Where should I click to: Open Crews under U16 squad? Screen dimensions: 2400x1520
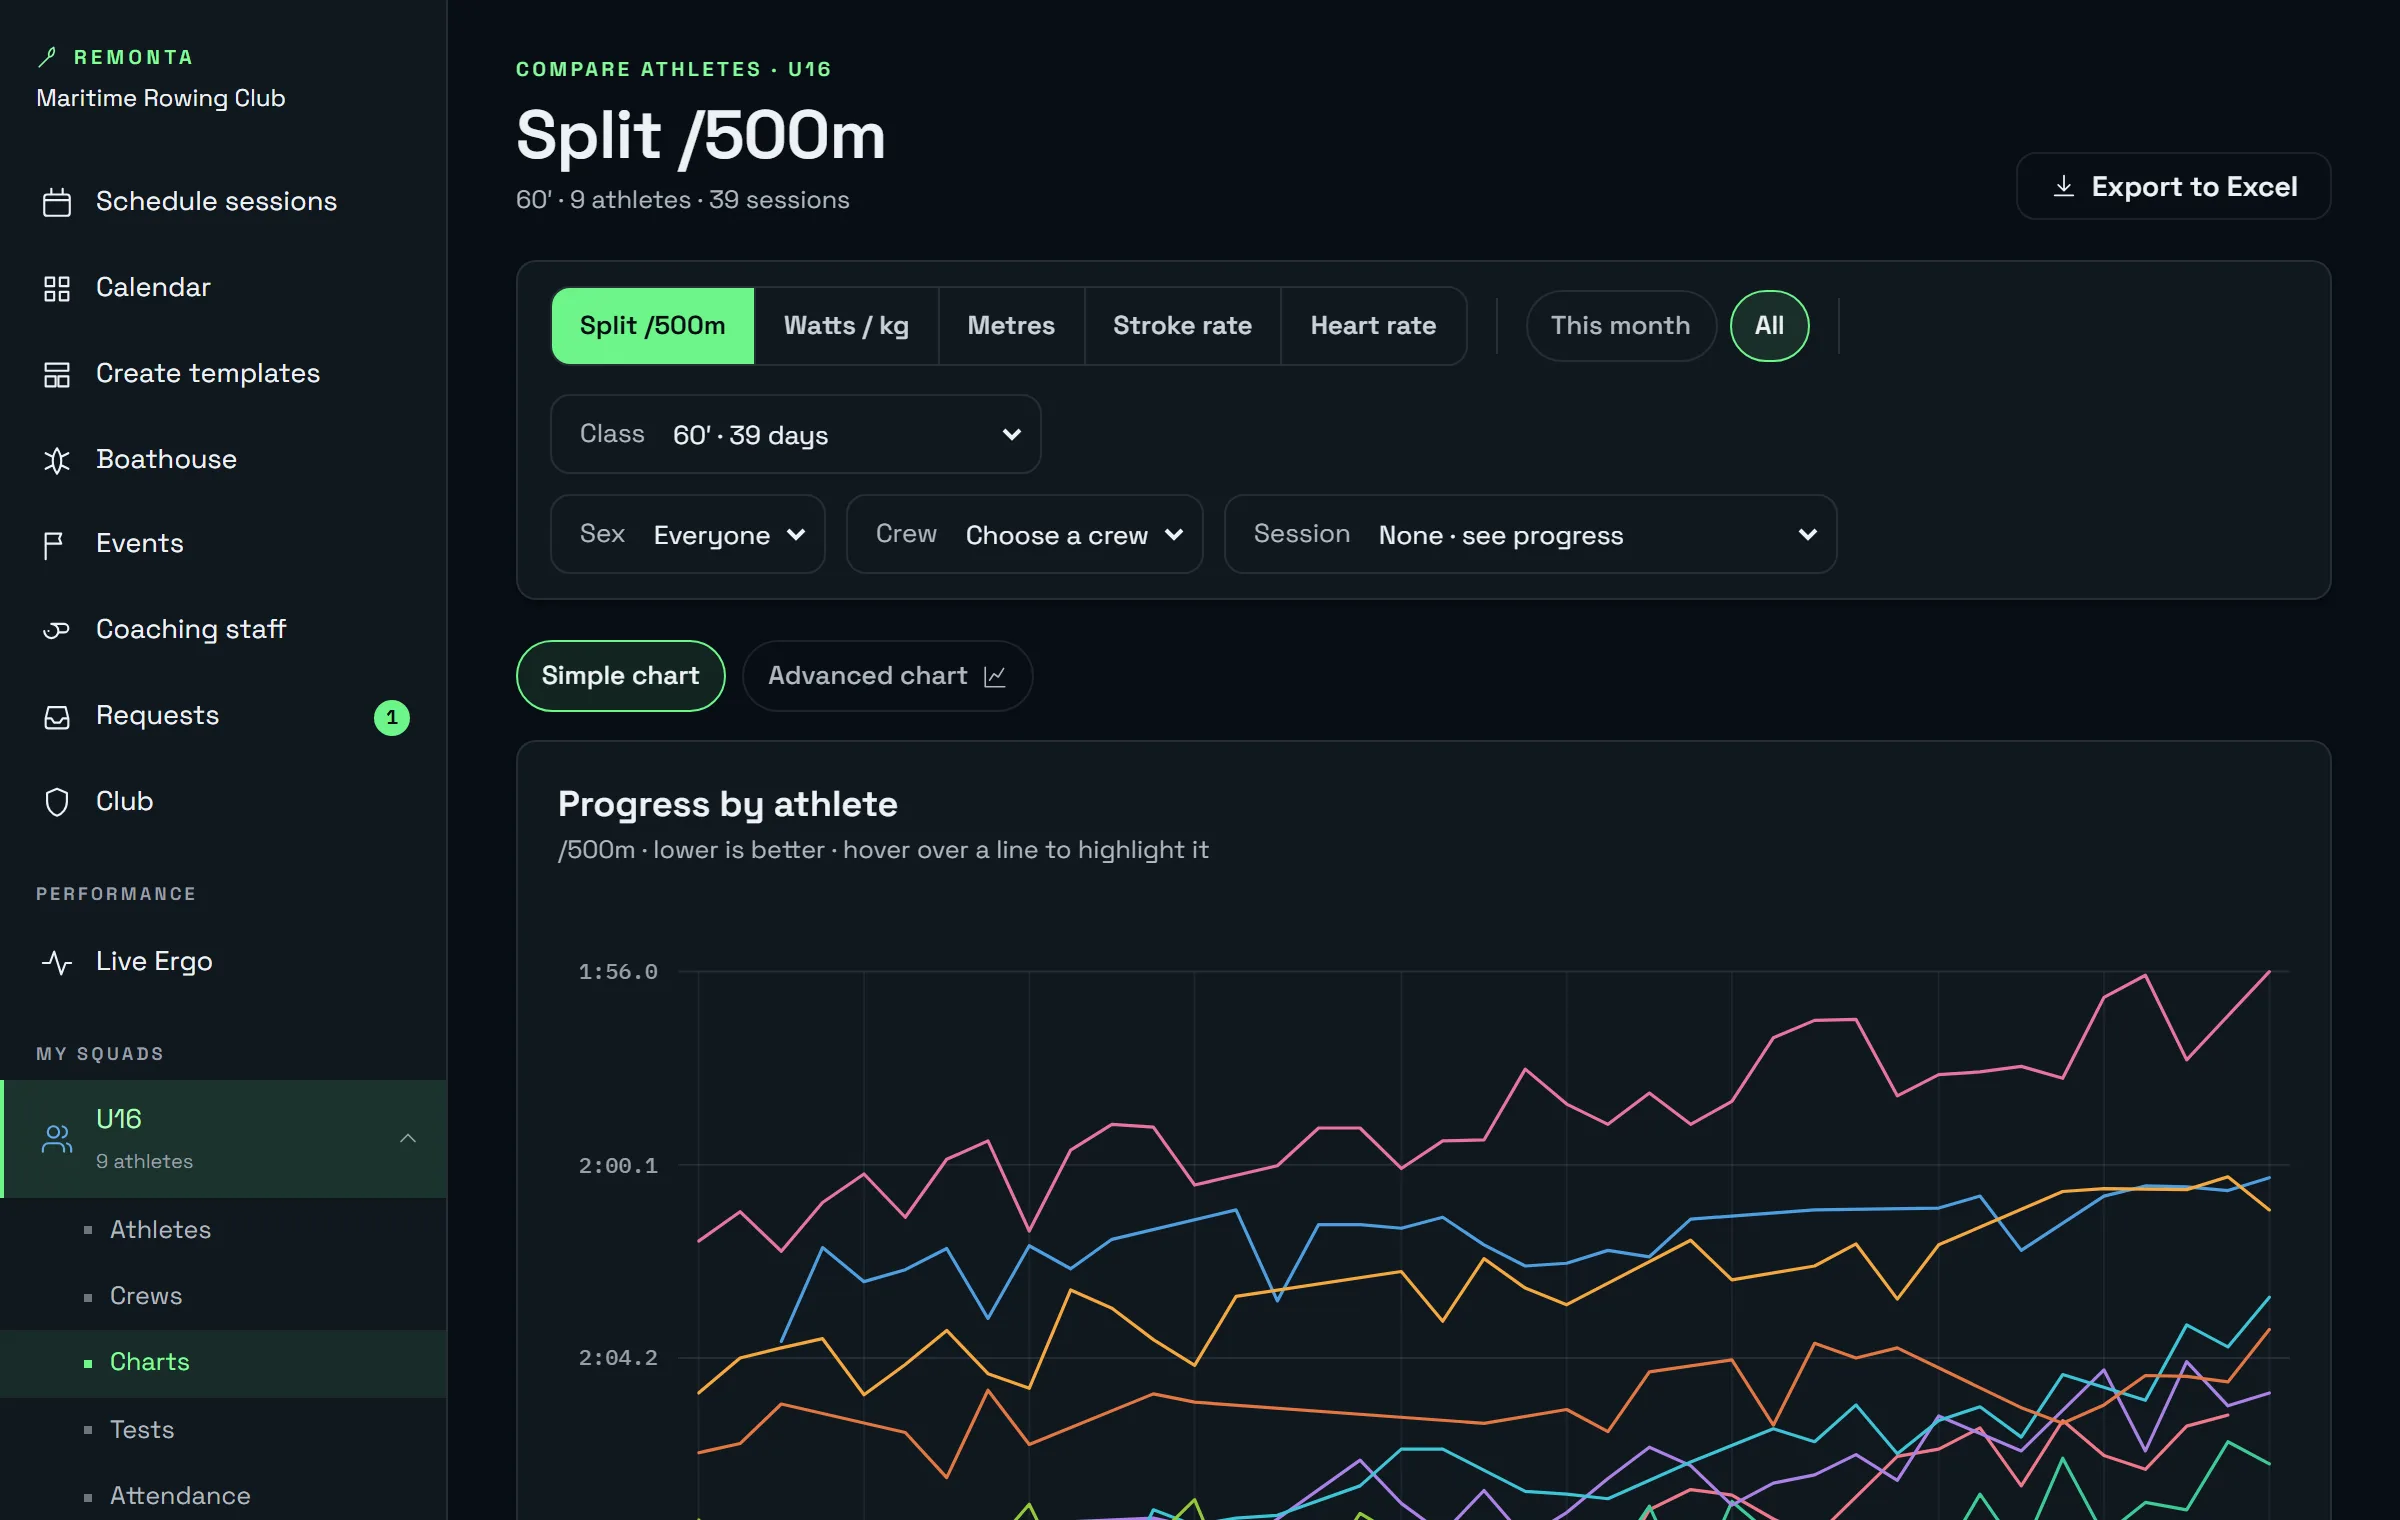[x=223, y=1296]
